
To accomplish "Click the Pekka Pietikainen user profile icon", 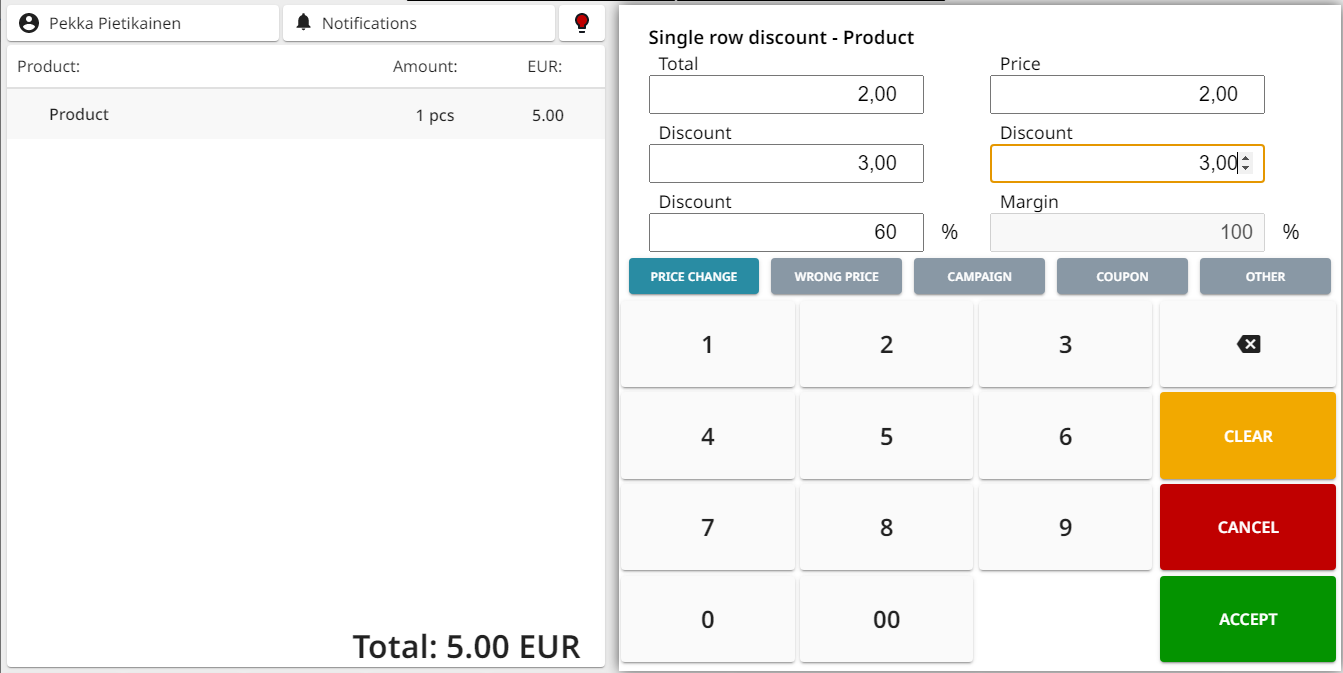I will (x=30, y=22).
